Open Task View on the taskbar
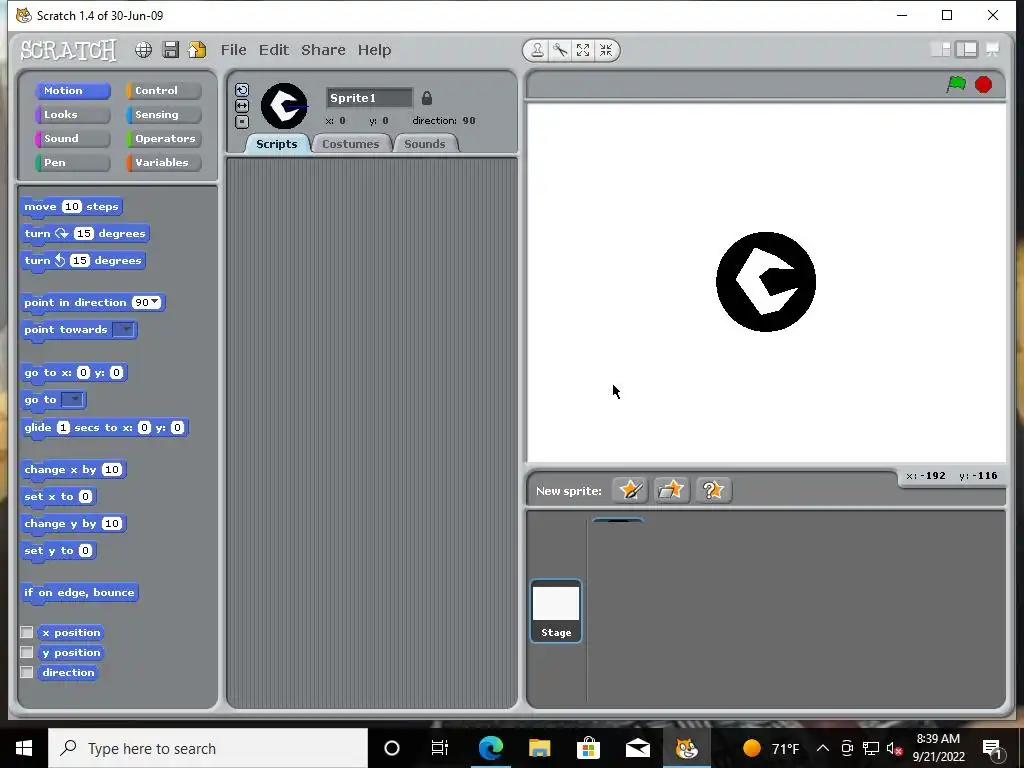Image resolution: width=1024 pixels, height=768 pixels. (x=440, y=748)
